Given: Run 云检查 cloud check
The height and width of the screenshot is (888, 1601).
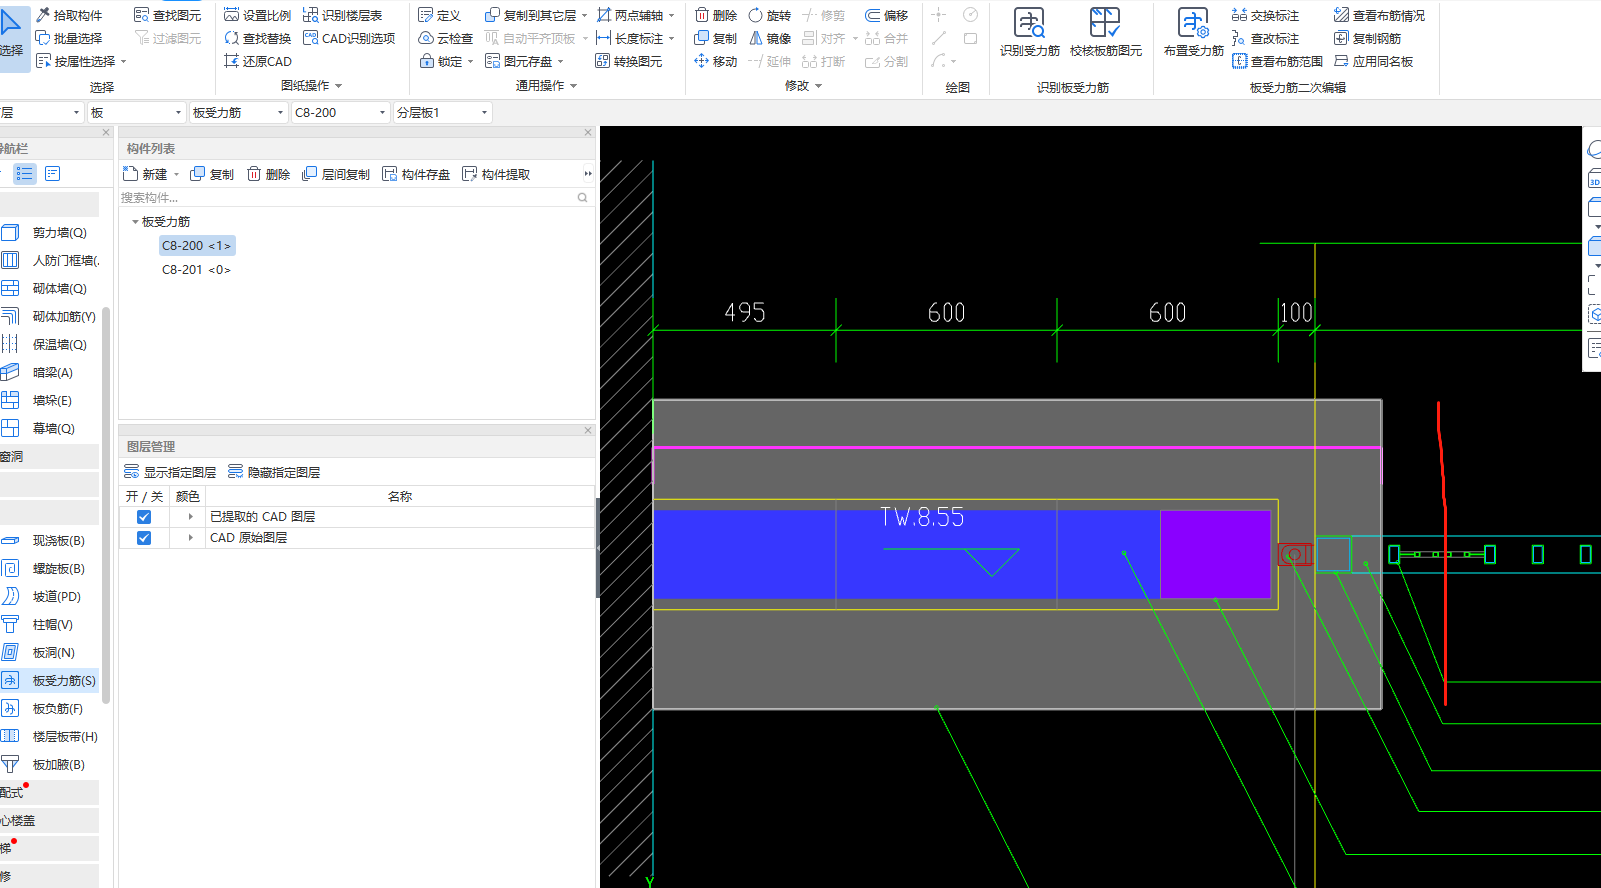Looking at the screenshot, I should [x=446, y=38].
